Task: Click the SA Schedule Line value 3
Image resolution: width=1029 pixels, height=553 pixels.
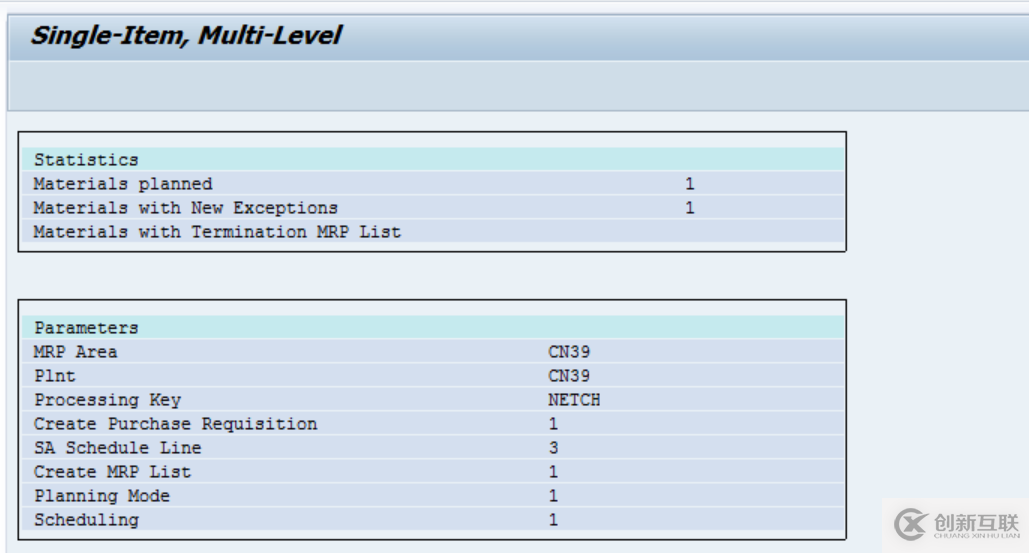Action: click(553, 447)
